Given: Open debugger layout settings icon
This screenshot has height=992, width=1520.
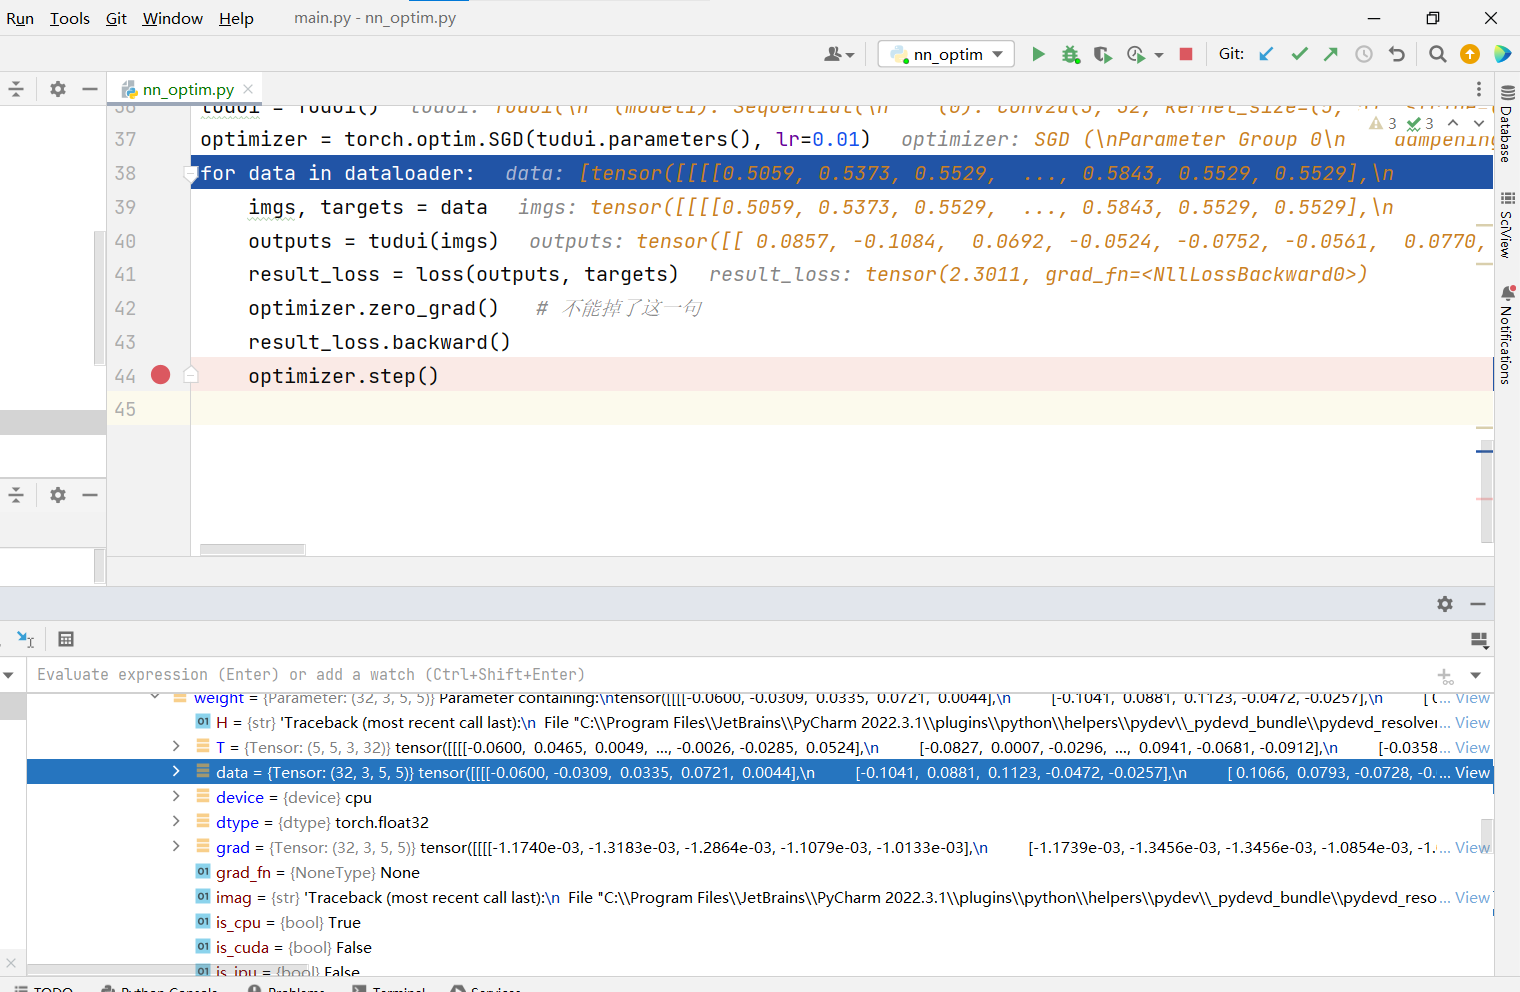Looking at the screenshot, I should click(1480, 640).
